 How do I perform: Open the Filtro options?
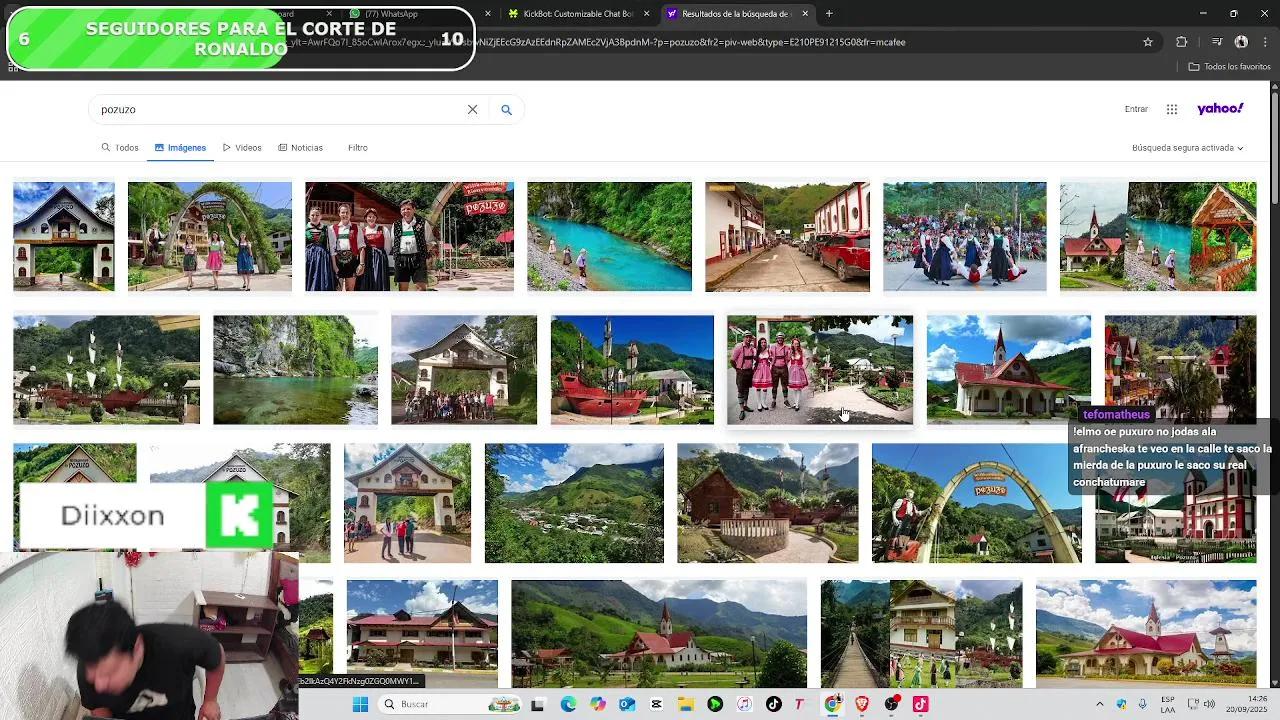click(358, 147)
